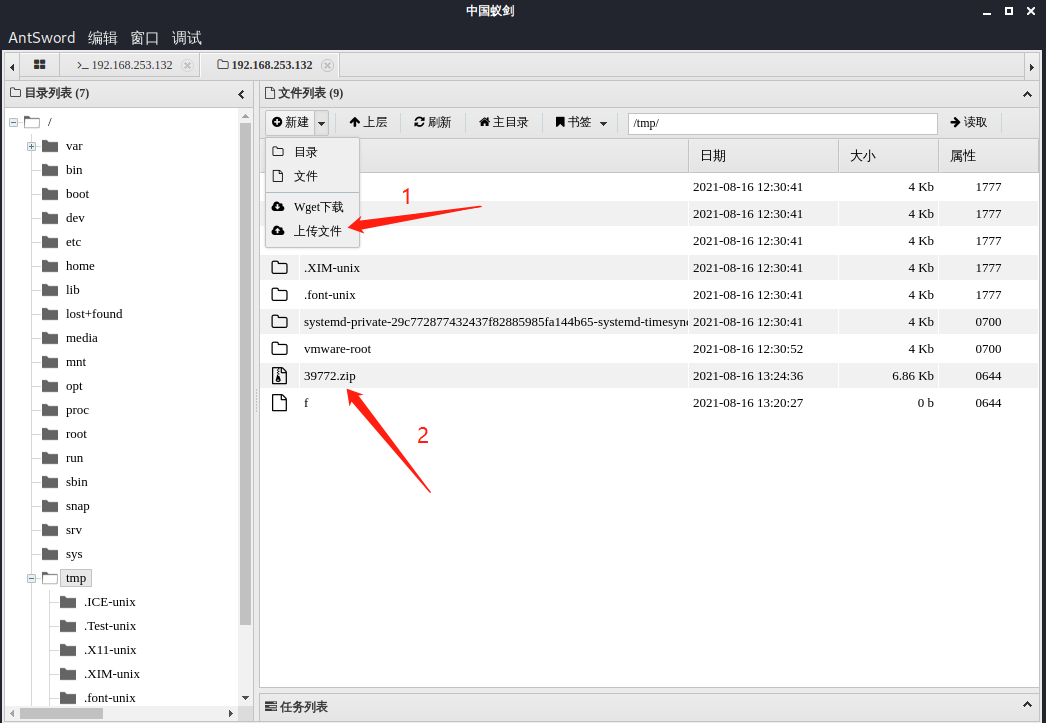Collapse the 文件列表 panel with the chevron
This screenshot has height=723, width=1046.
point(1027,94)
